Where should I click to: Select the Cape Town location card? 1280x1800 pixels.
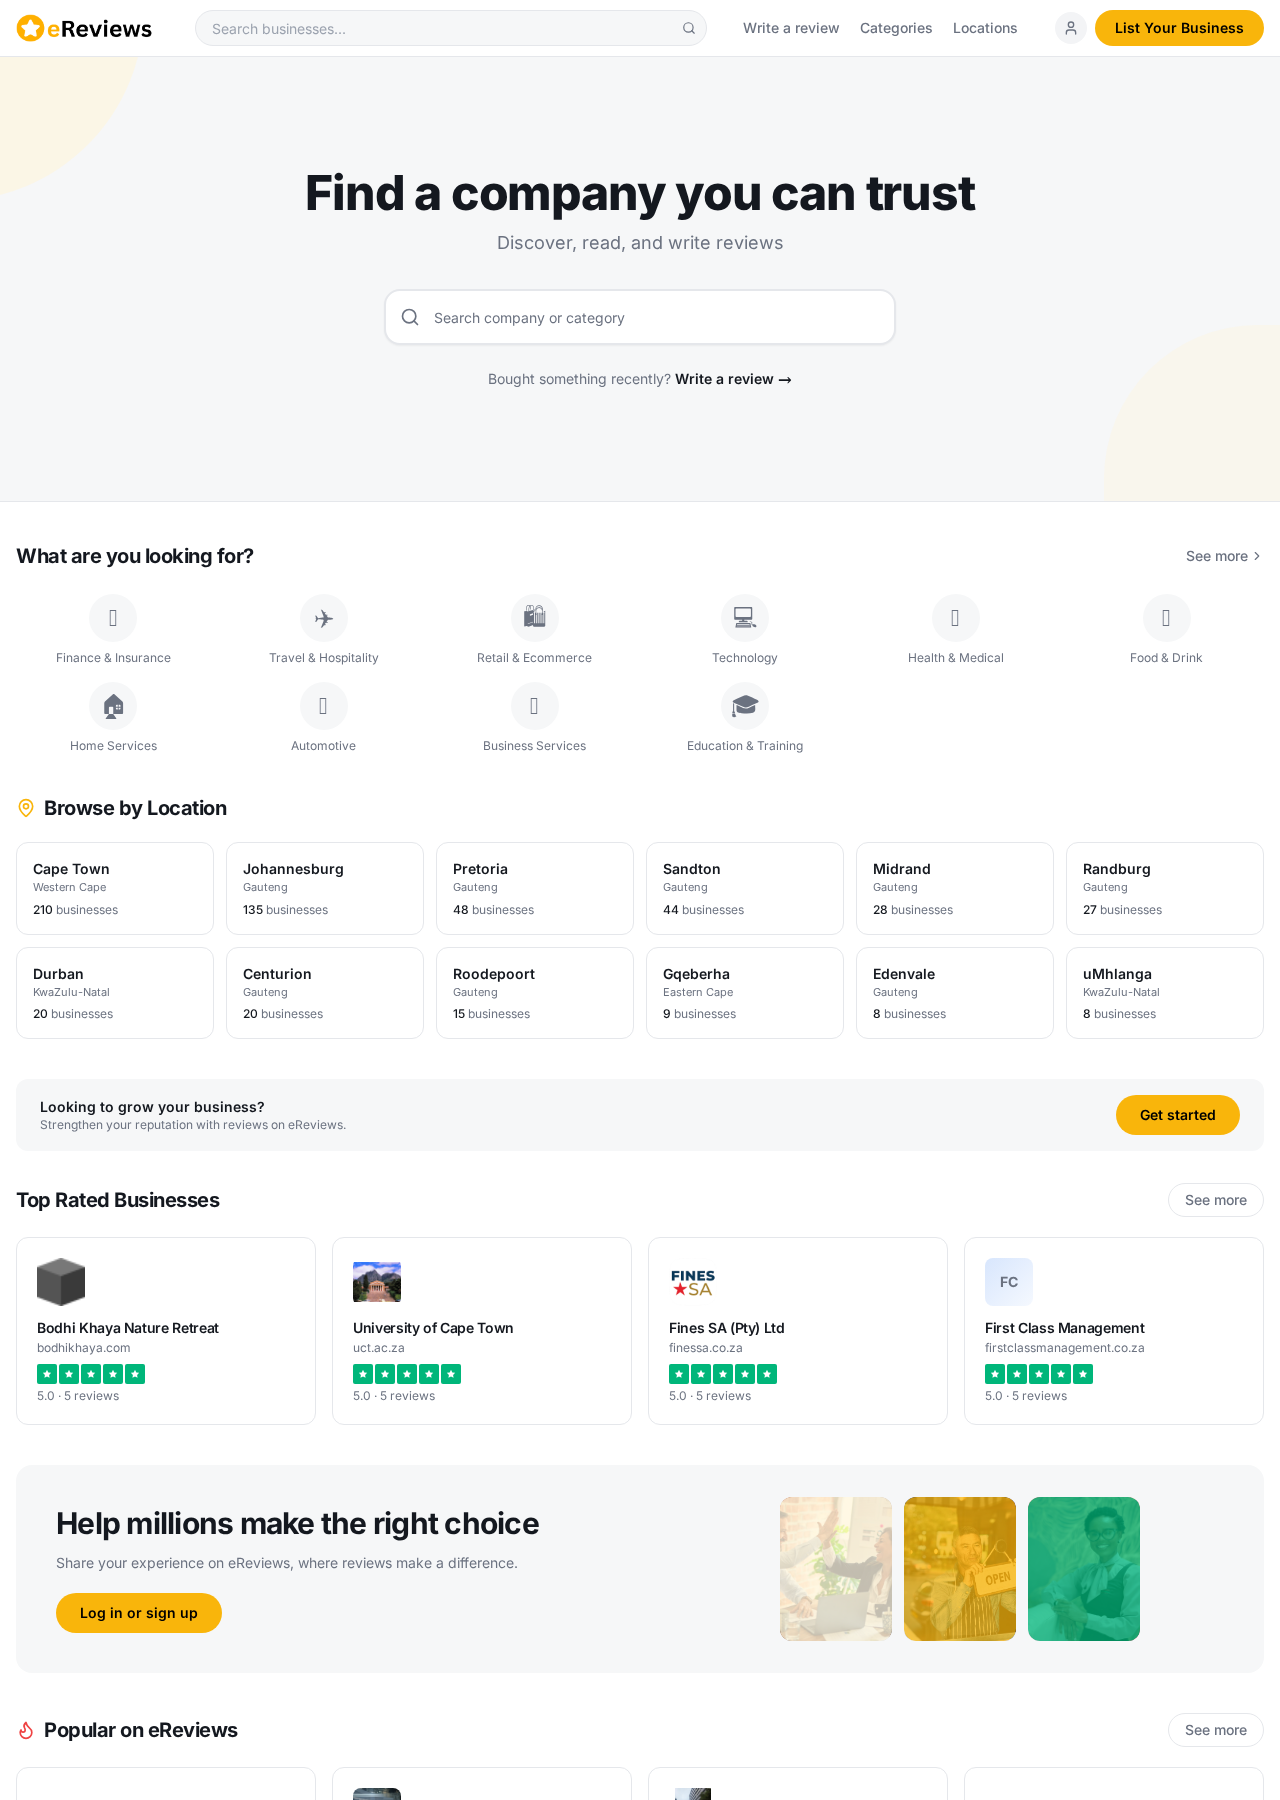click(115, 888)
